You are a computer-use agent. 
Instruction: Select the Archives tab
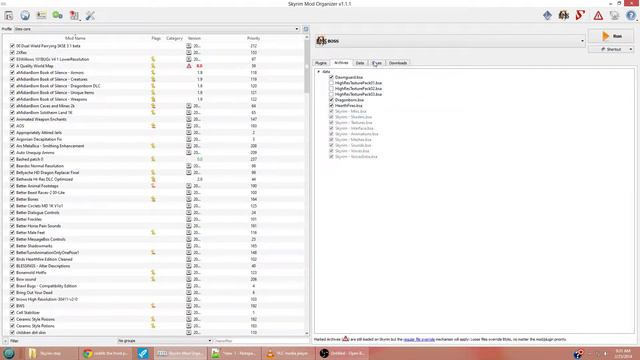[341, 63]
